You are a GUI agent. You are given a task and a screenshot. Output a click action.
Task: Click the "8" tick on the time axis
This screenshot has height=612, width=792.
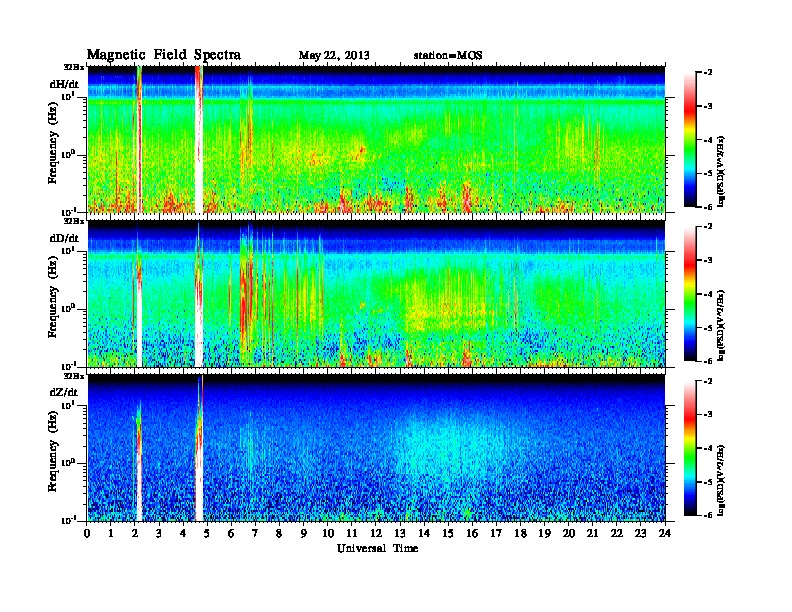click(279, 534)
